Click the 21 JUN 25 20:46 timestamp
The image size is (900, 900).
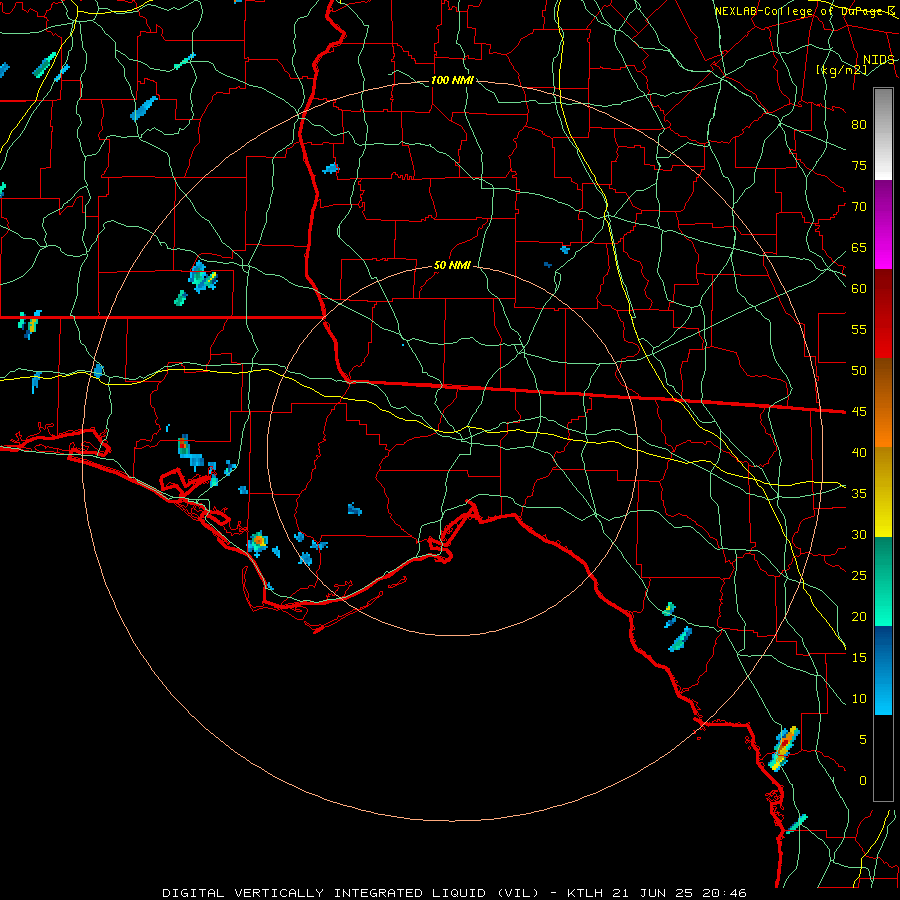tap(681, 893)
